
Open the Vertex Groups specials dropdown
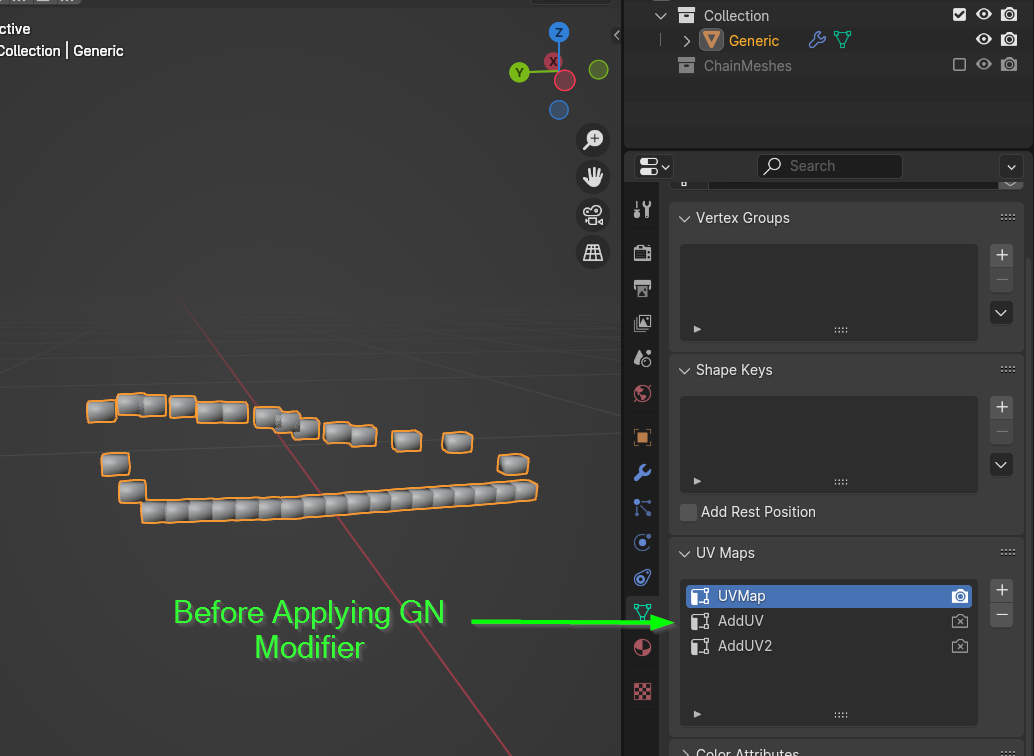(x=1001, y=313)
